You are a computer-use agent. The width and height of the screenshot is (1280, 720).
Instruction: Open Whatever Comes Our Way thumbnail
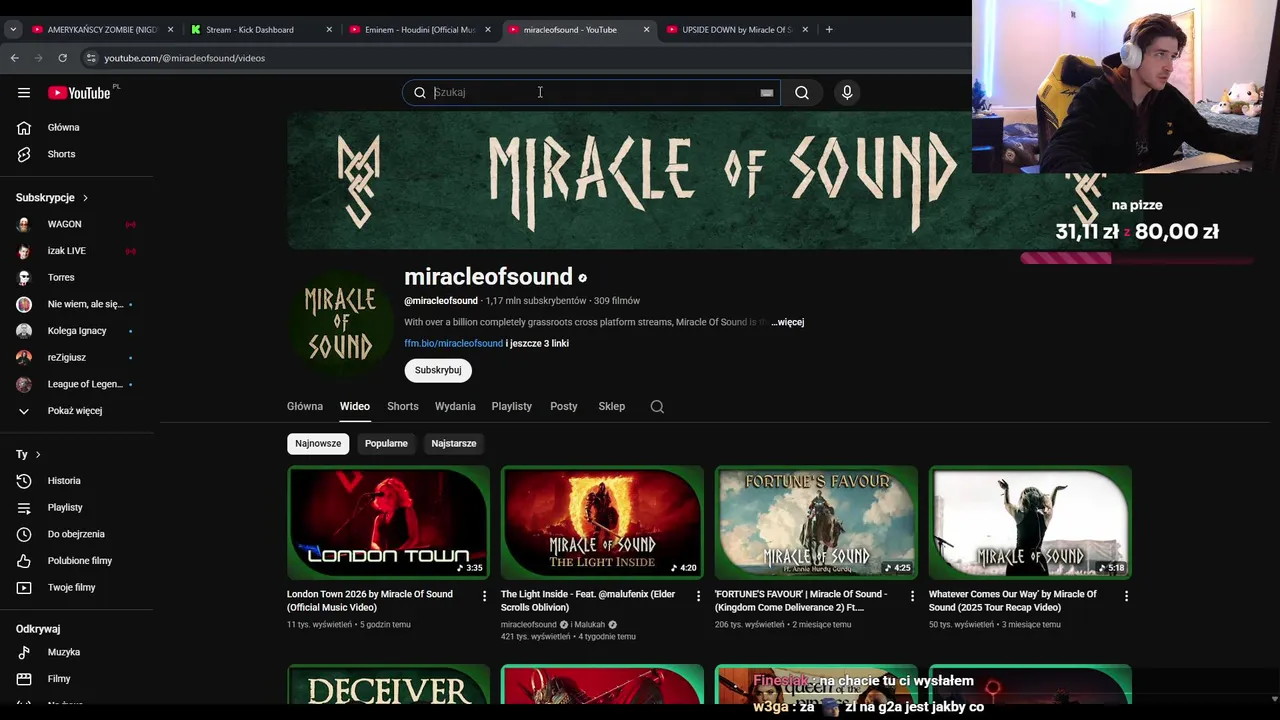click(x=1030, y=522)
